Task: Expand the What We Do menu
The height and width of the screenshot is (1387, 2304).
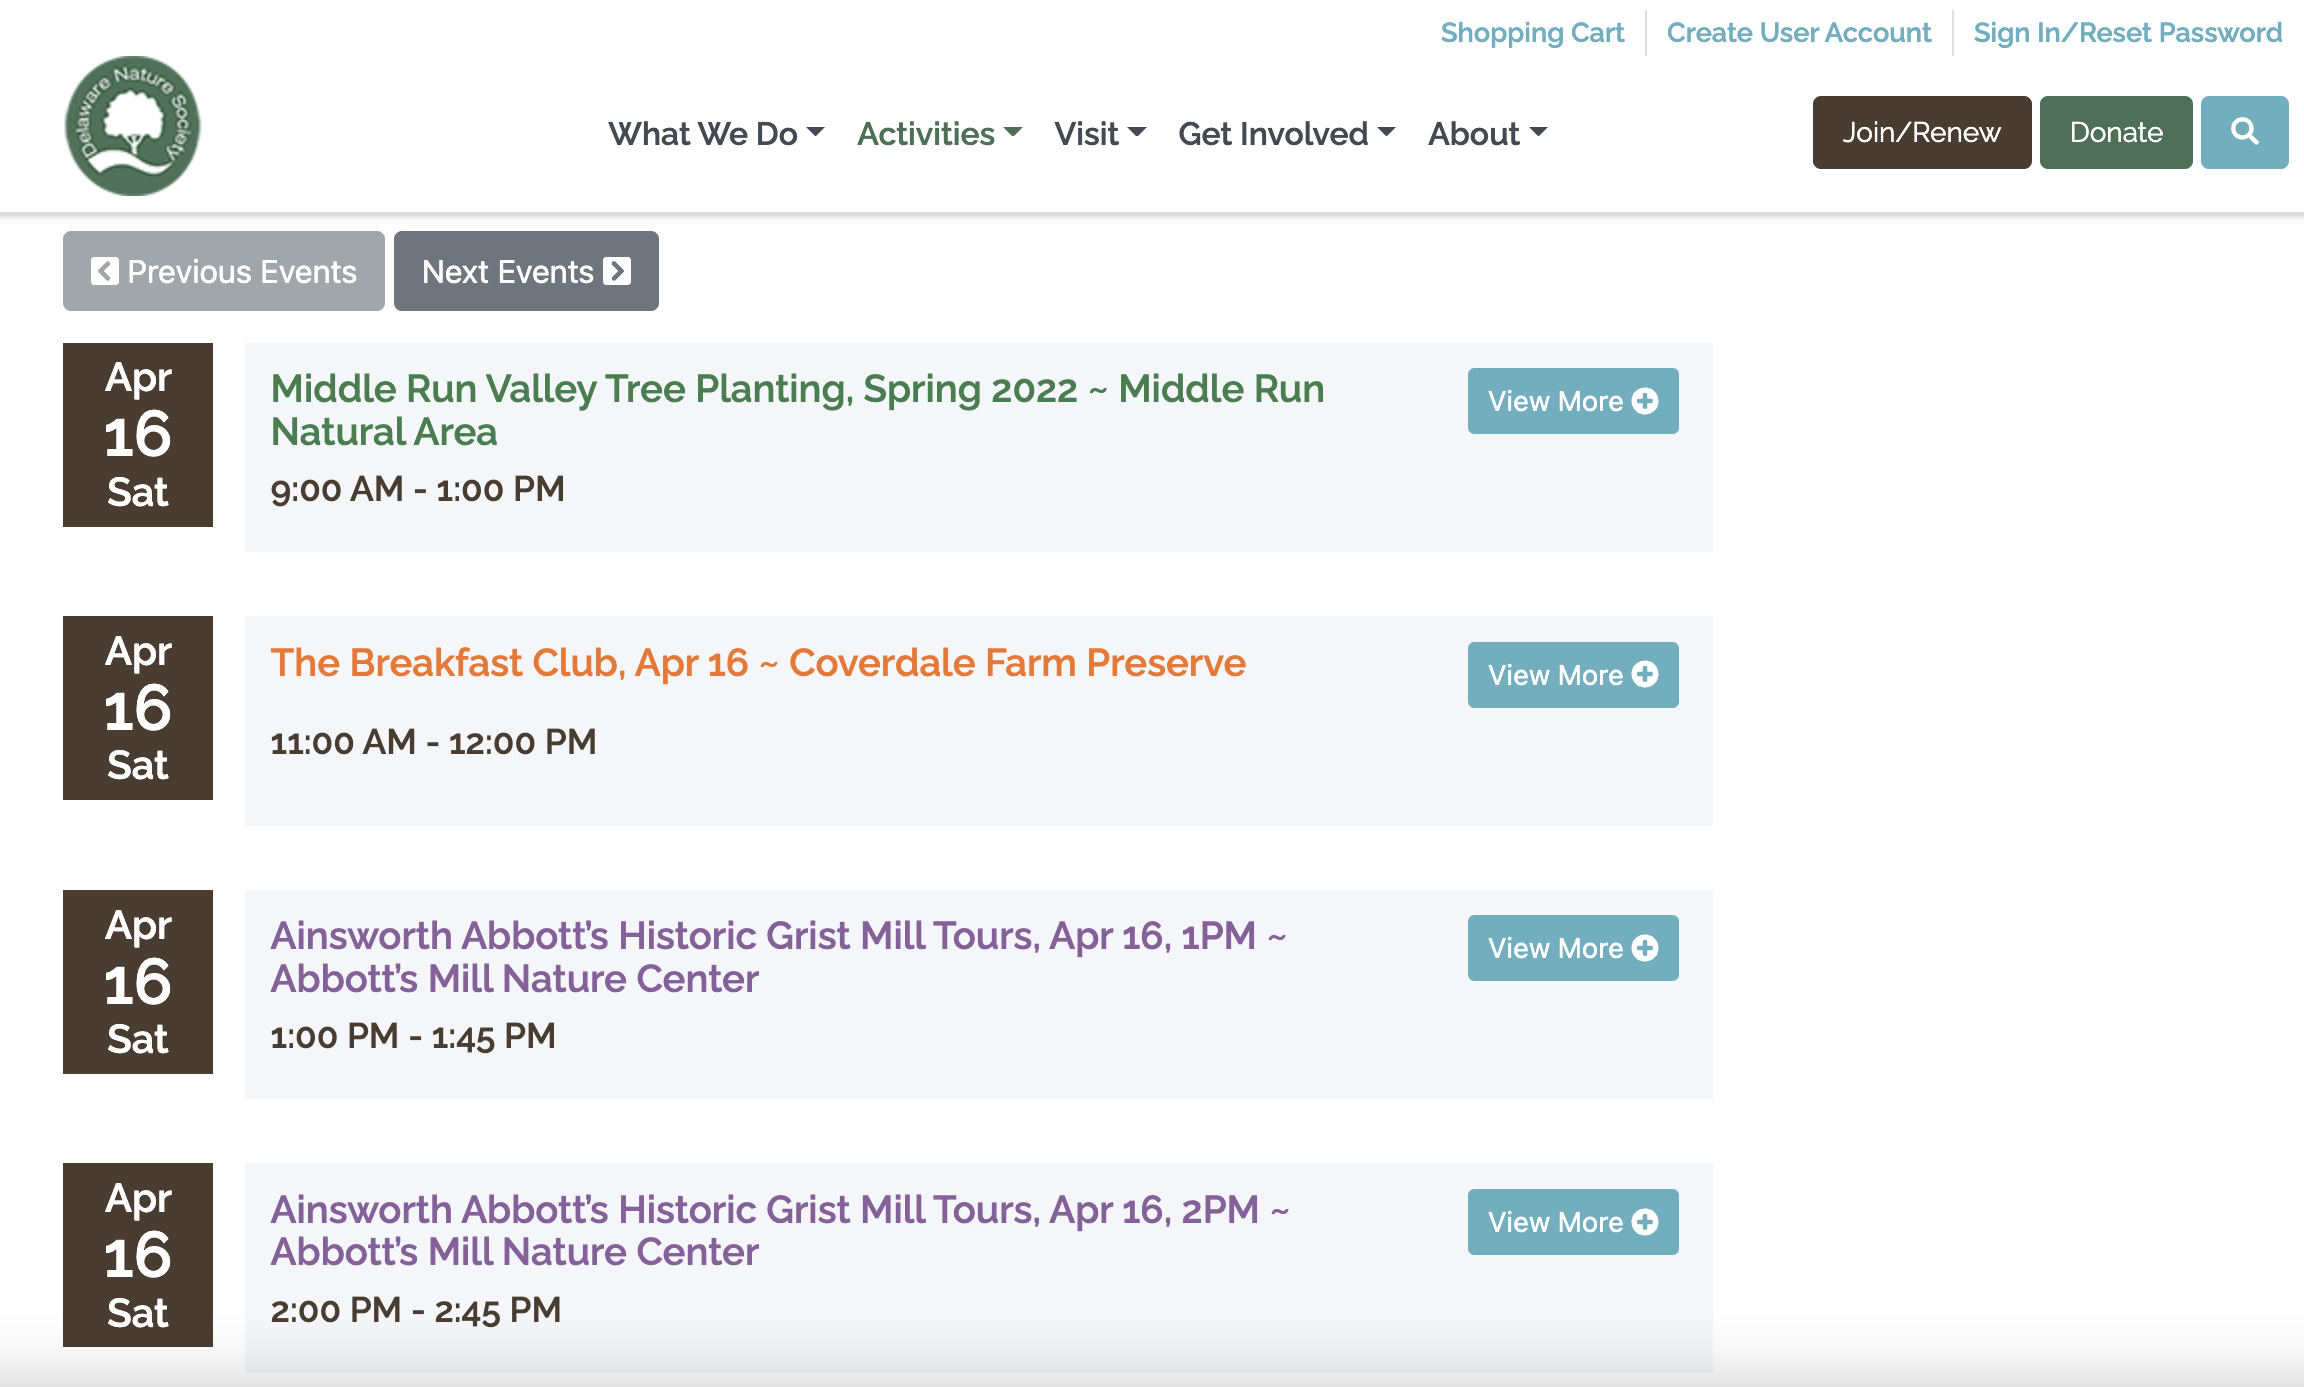Action: 716,134
